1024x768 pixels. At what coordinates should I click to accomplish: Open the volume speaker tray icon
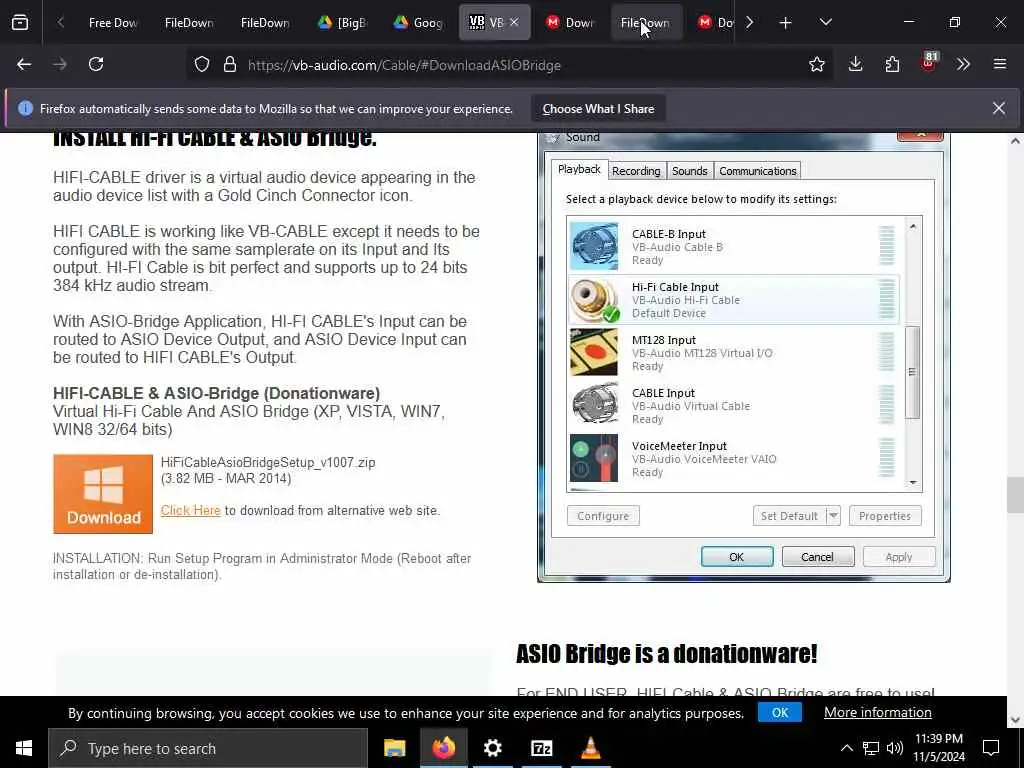tap(895, 748)
